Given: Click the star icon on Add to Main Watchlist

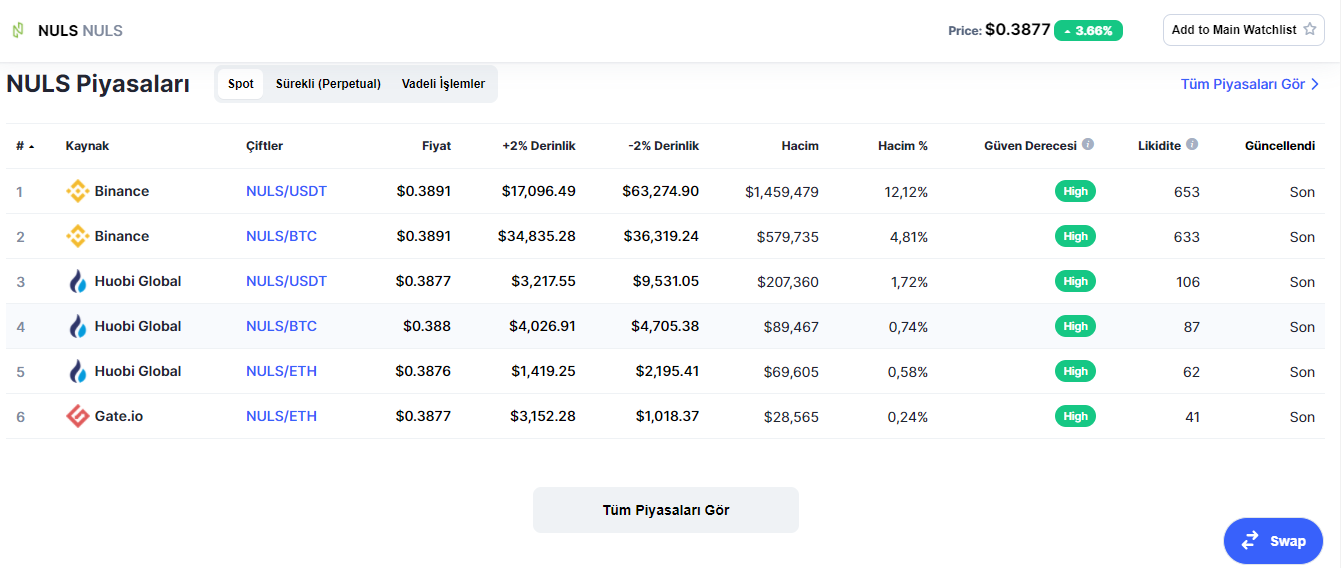Looking at the screenshot, I should tap(1310, 30).
